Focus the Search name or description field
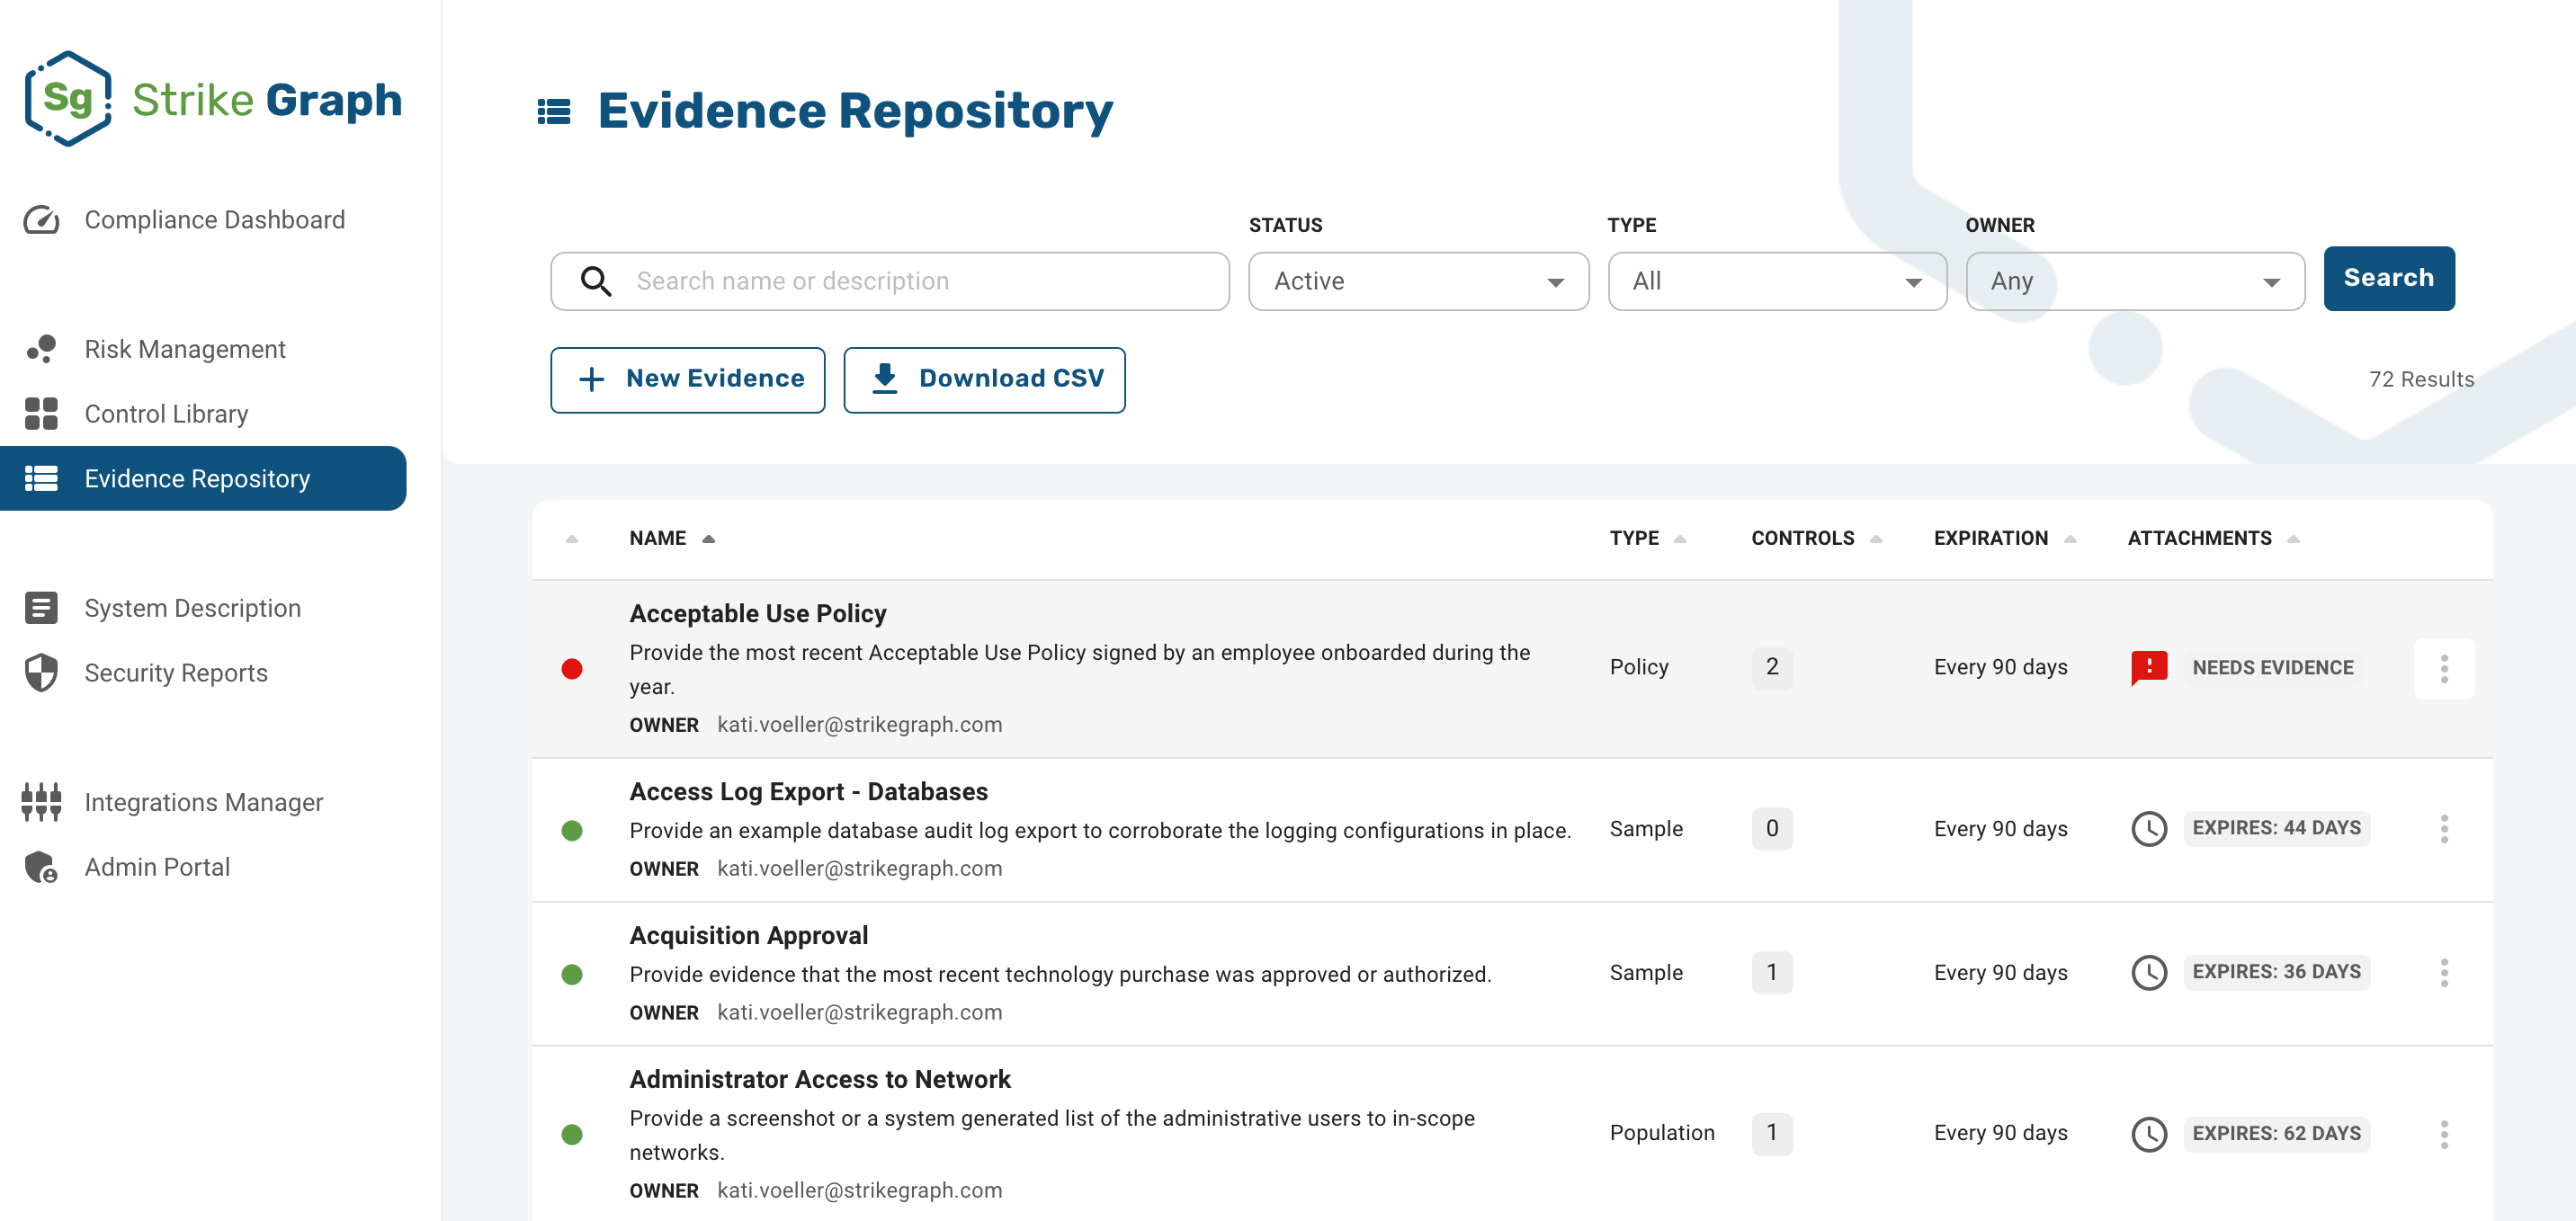The height and width of the screenshot is (1221, 2576). (x=890, y=282)
